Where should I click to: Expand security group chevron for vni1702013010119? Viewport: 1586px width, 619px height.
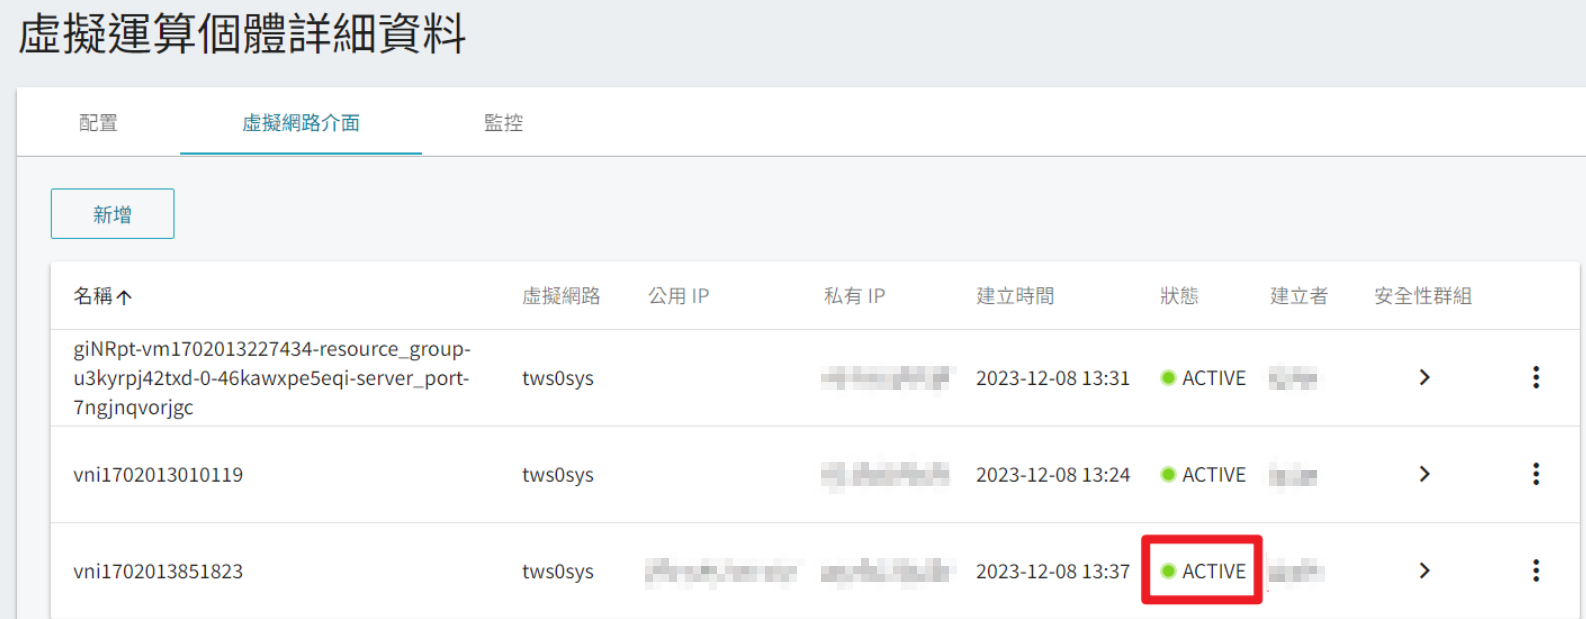(1424, 474)
